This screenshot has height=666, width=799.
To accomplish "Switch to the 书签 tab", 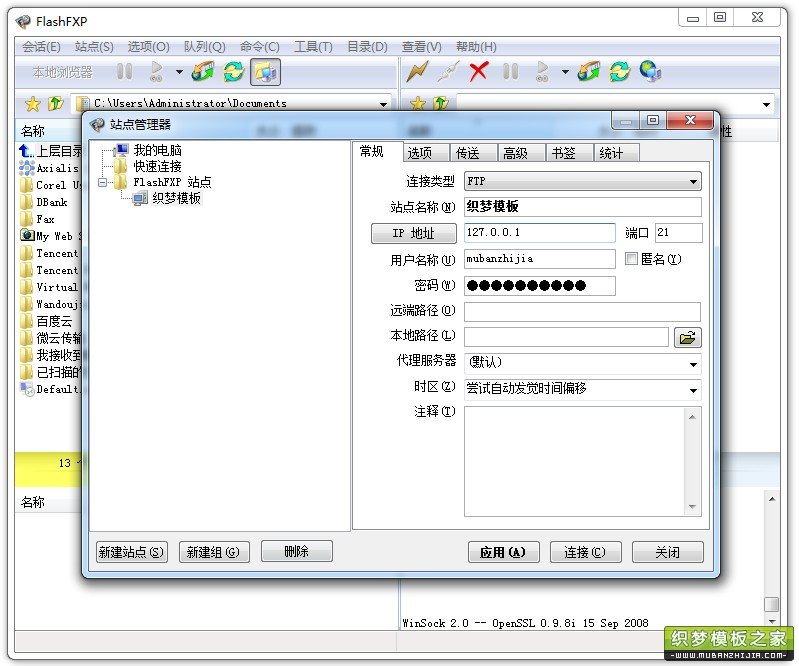I will click(x=569, y=153).
